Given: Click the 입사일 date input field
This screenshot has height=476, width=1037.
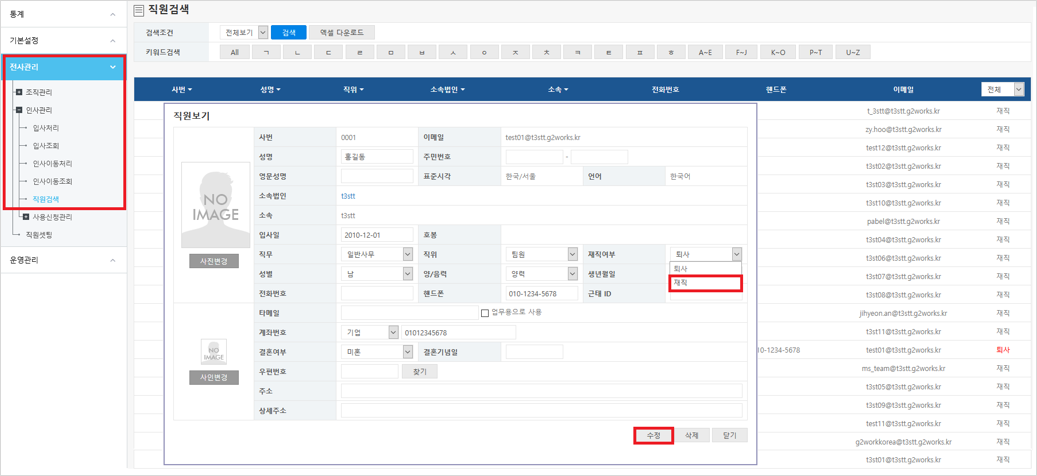Looking at the screenshot, I should 376,235.
